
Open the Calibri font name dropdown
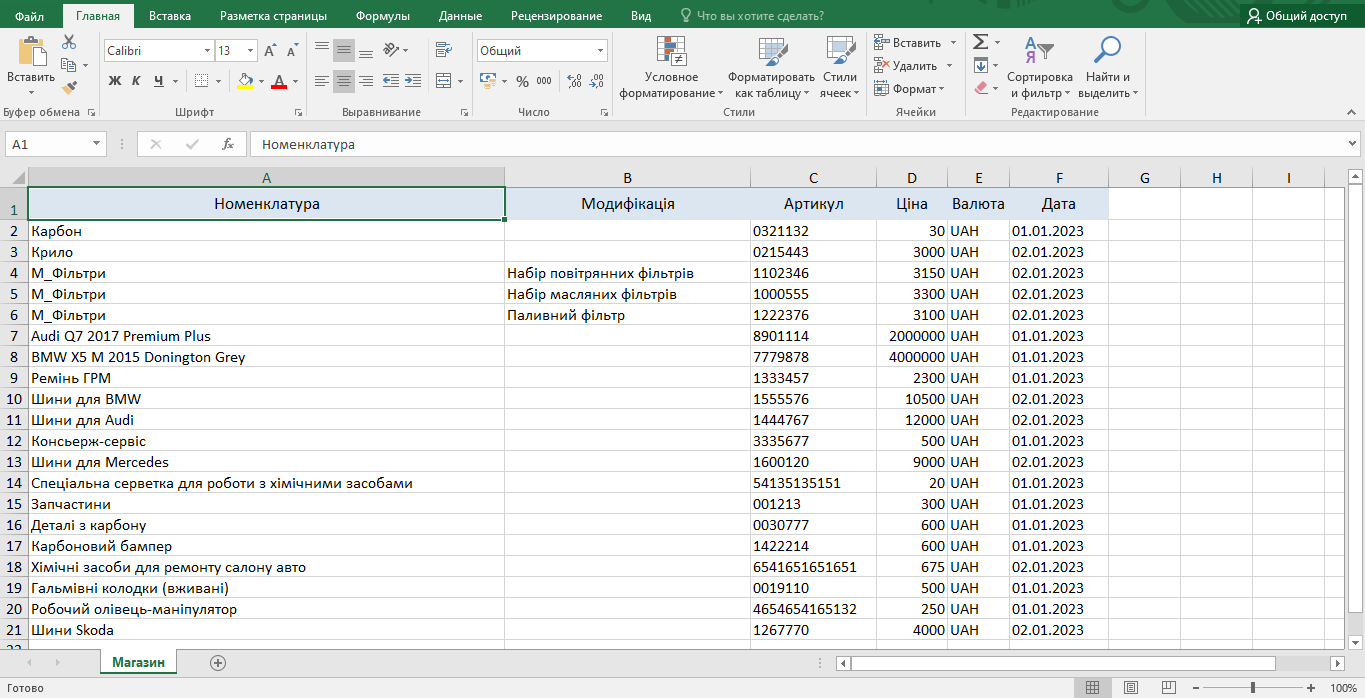click(x=207, y=51)
